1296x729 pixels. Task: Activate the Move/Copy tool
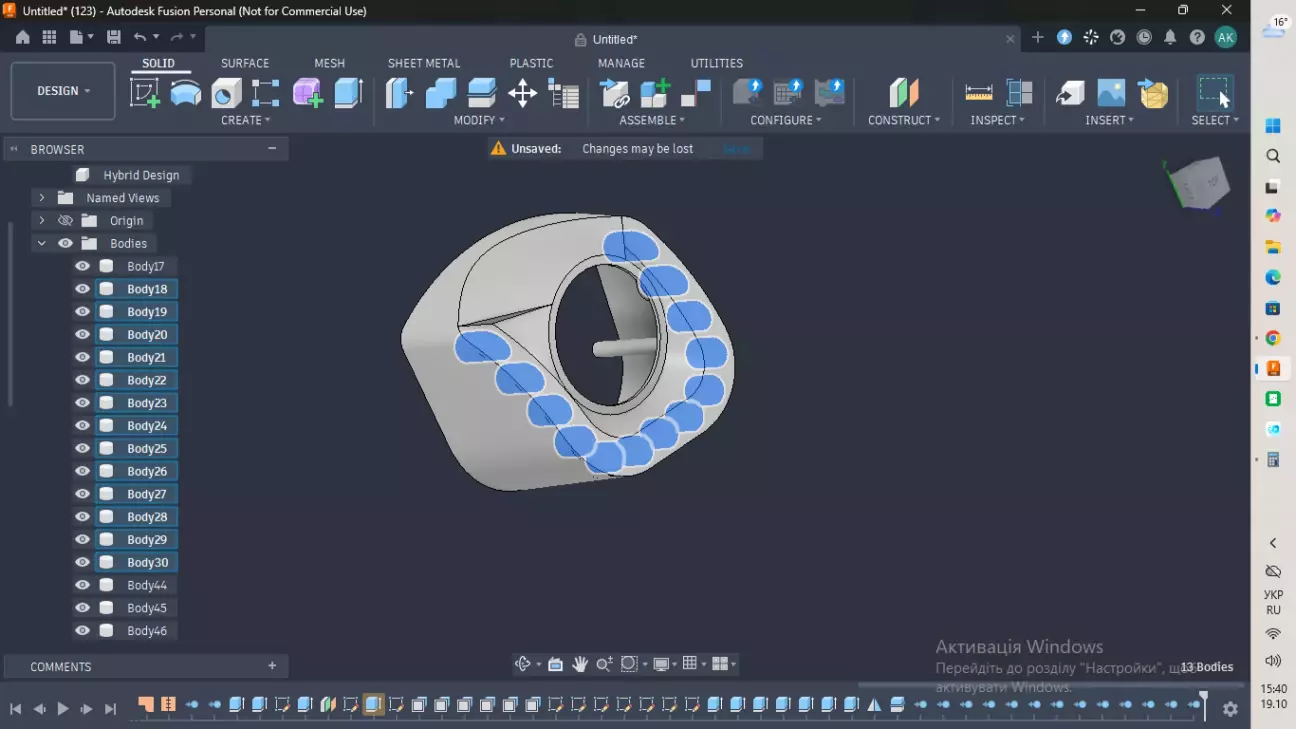point(523,94)
